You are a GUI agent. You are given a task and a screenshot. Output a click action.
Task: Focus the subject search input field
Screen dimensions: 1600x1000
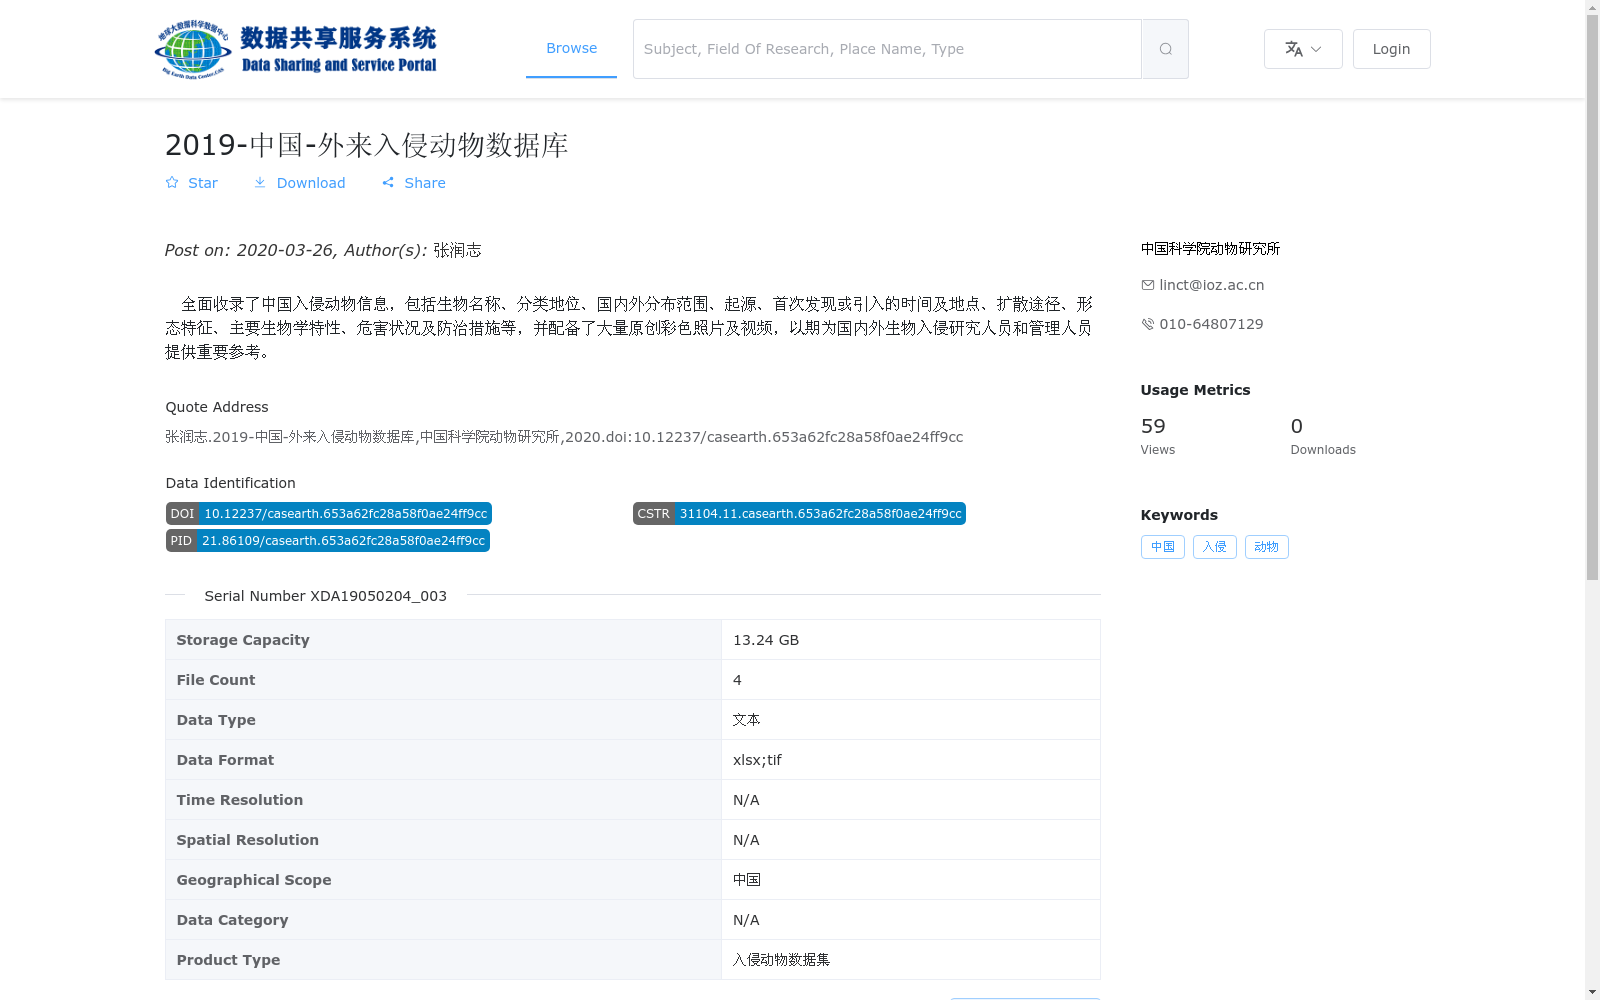[x=887, y=49]
